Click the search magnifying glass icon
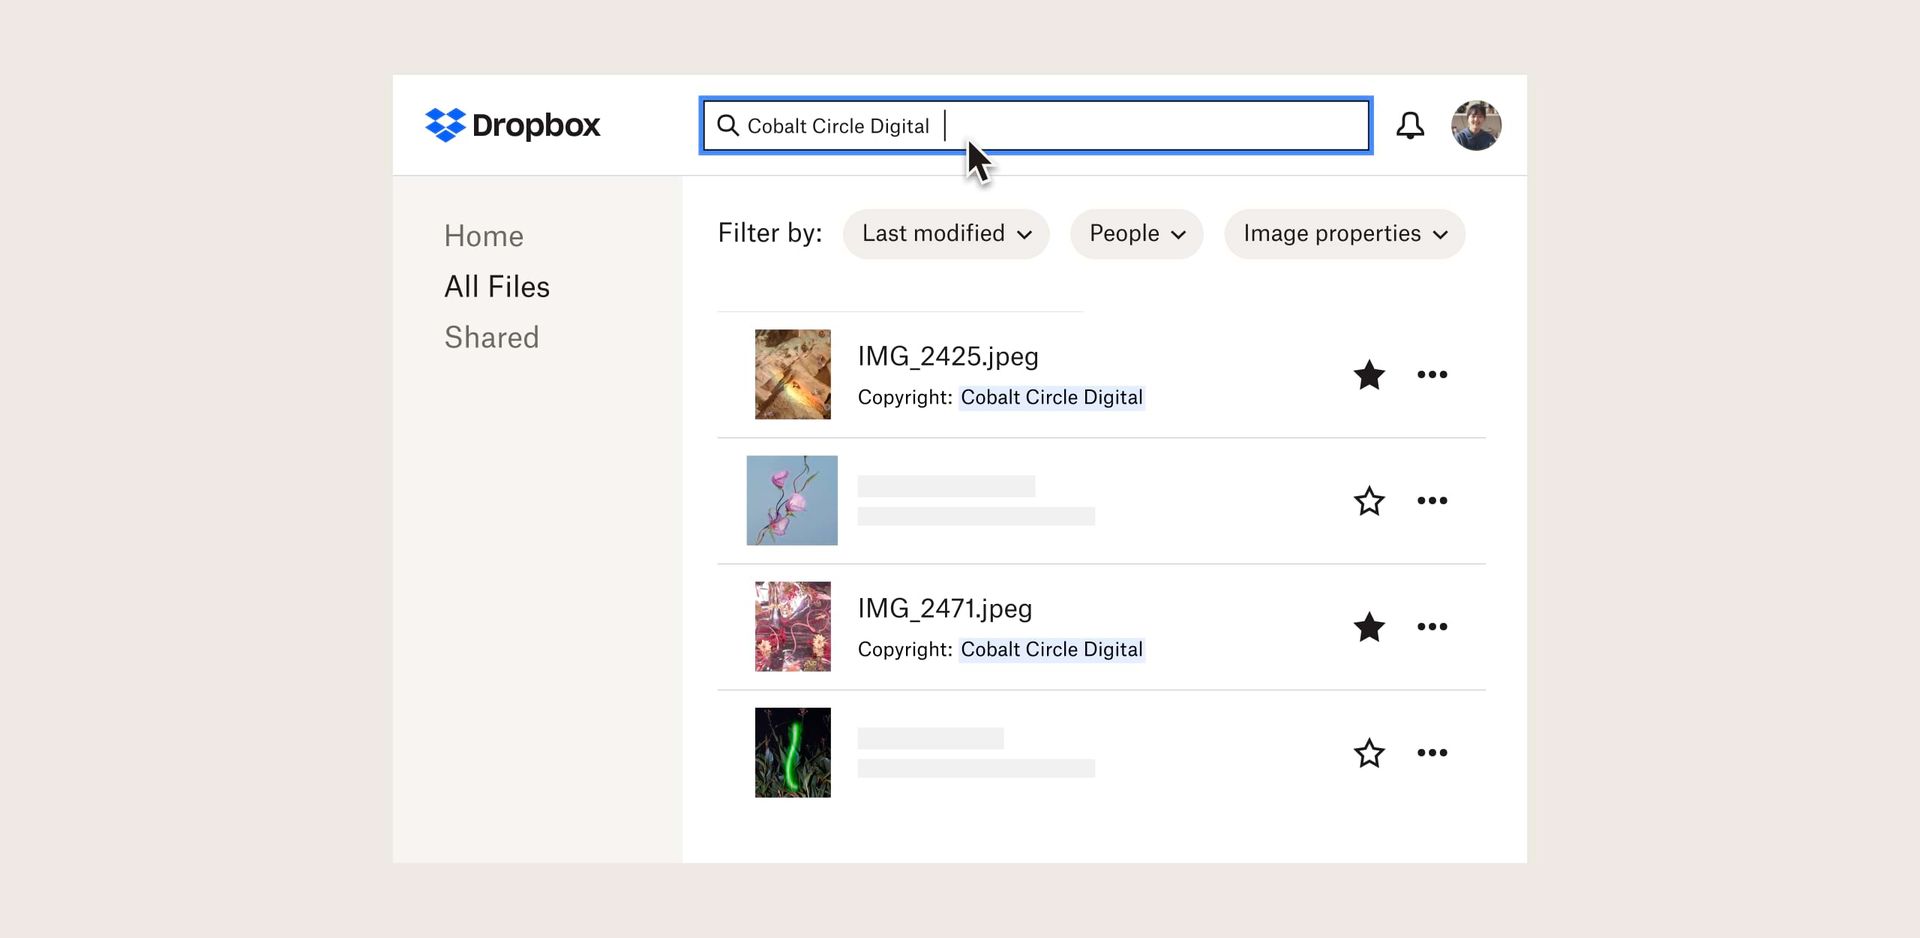1920x938 pixels. [727, 125]
